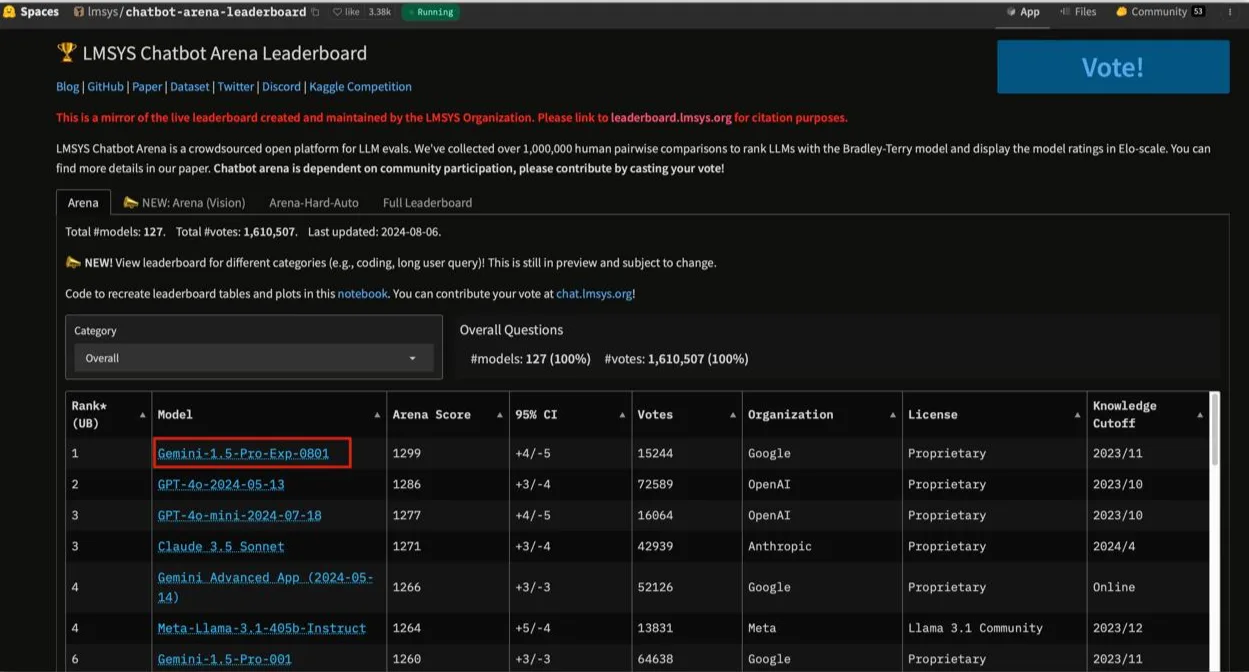Screen dimensions: 1249x672
Task: Open the Full Leaderboard tab
Action: pyautogui.click(x=427, y=202)
